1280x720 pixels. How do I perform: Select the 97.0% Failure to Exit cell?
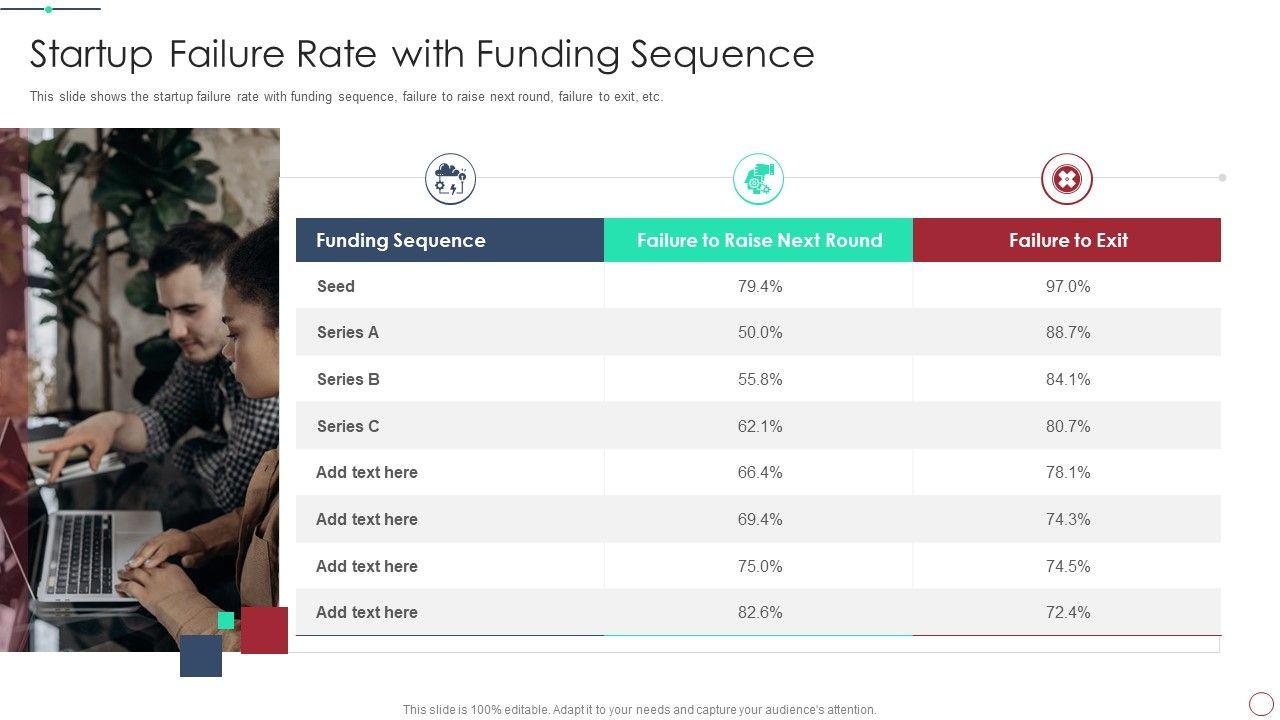(1068, 286)
